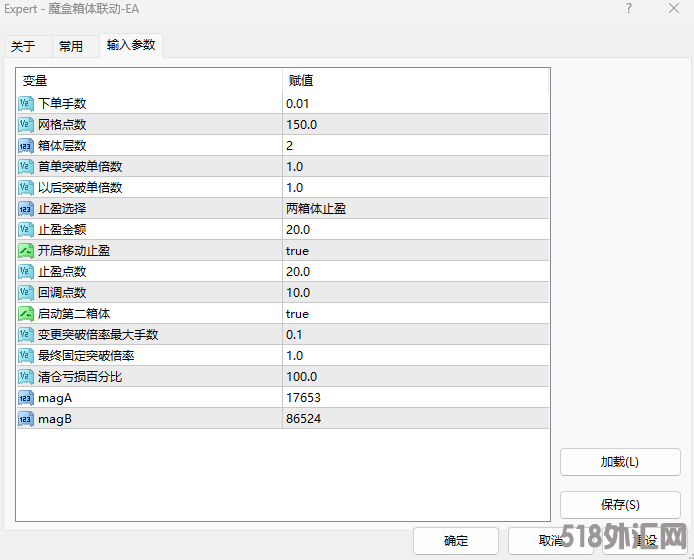
Task: Click the integer icon beside magB
Action: pyautogui.click(x=26, y=419)
